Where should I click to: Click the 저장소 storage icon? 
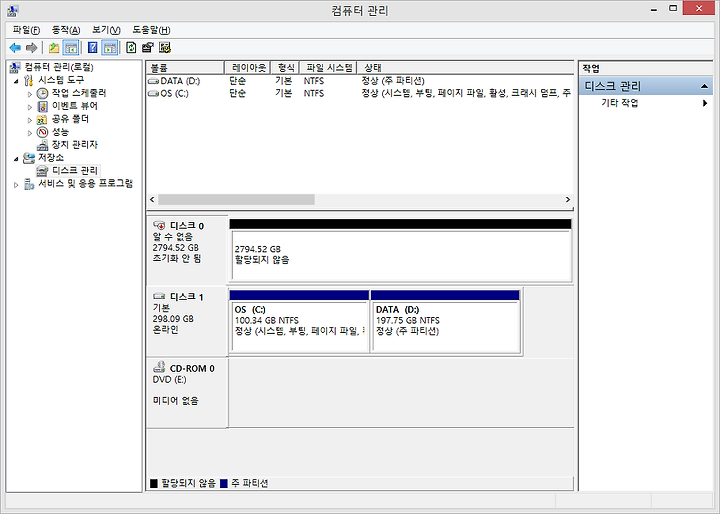29,158
